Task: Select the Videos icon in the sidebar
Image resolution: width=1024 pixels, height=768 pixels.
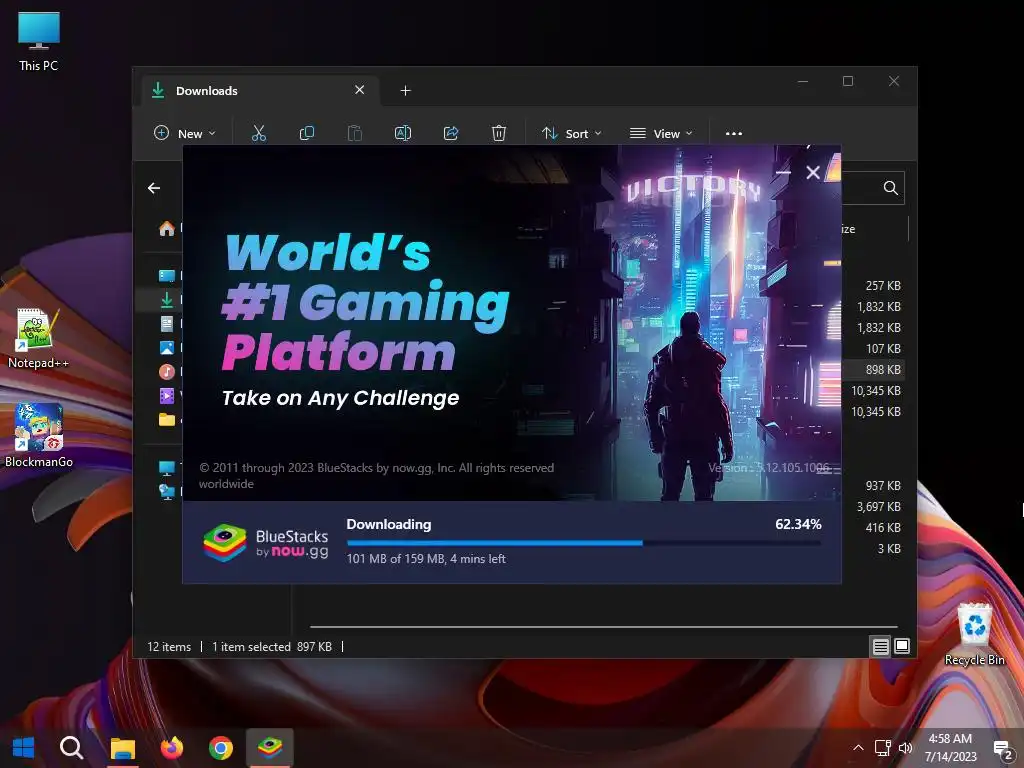Action: click(167, 395)
